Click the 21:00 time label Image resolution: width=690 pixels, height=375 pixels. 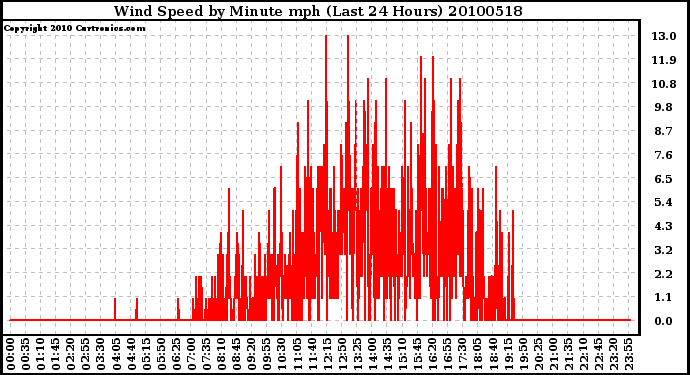[x=553, y=355]
